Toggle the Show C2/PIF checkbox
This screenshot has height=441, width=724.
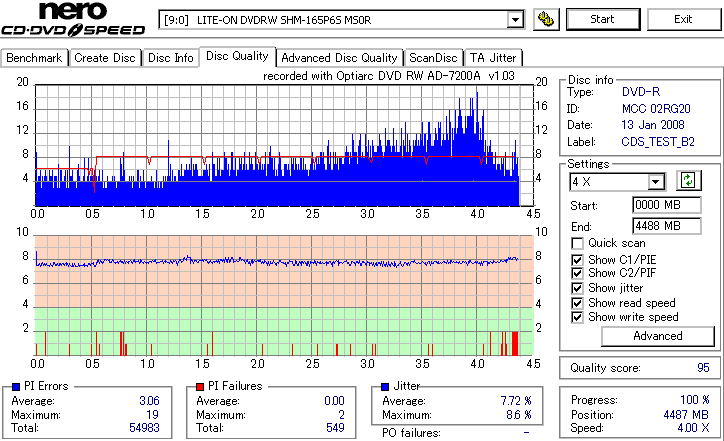(x=577, y=273)
